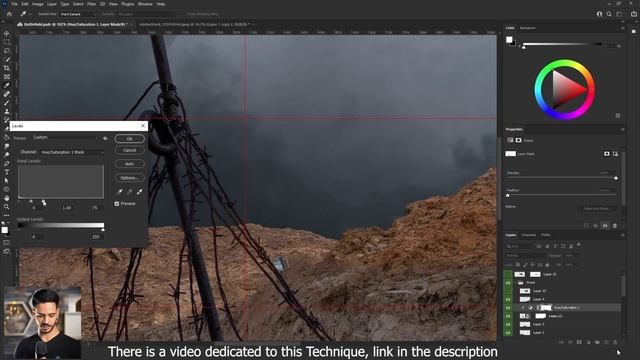Click the Feather slider handle
Image resolution: width=640 pixels, height=360 pixels.
(508, 196)
